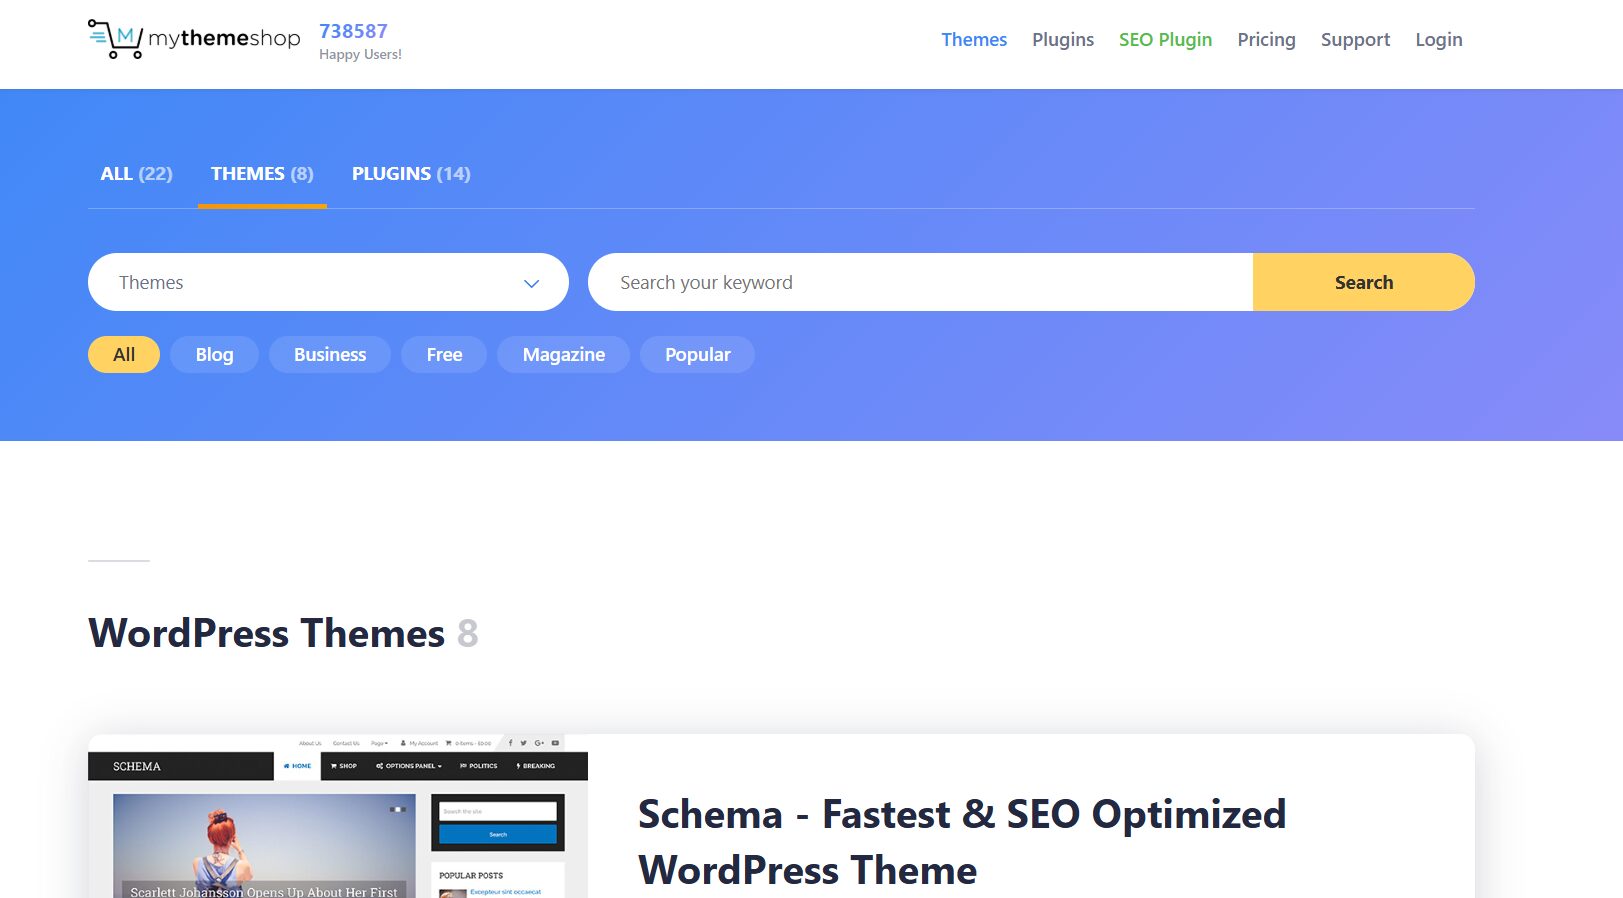1623x898 pixels.
Task: Open Schema - Fastest & SEO Optimized title
Action: click(x=962, y=842)
